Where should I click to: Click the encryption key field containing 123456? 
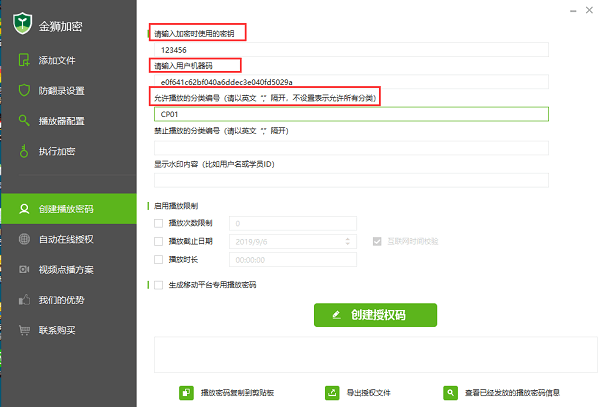[x=350, y=49]
